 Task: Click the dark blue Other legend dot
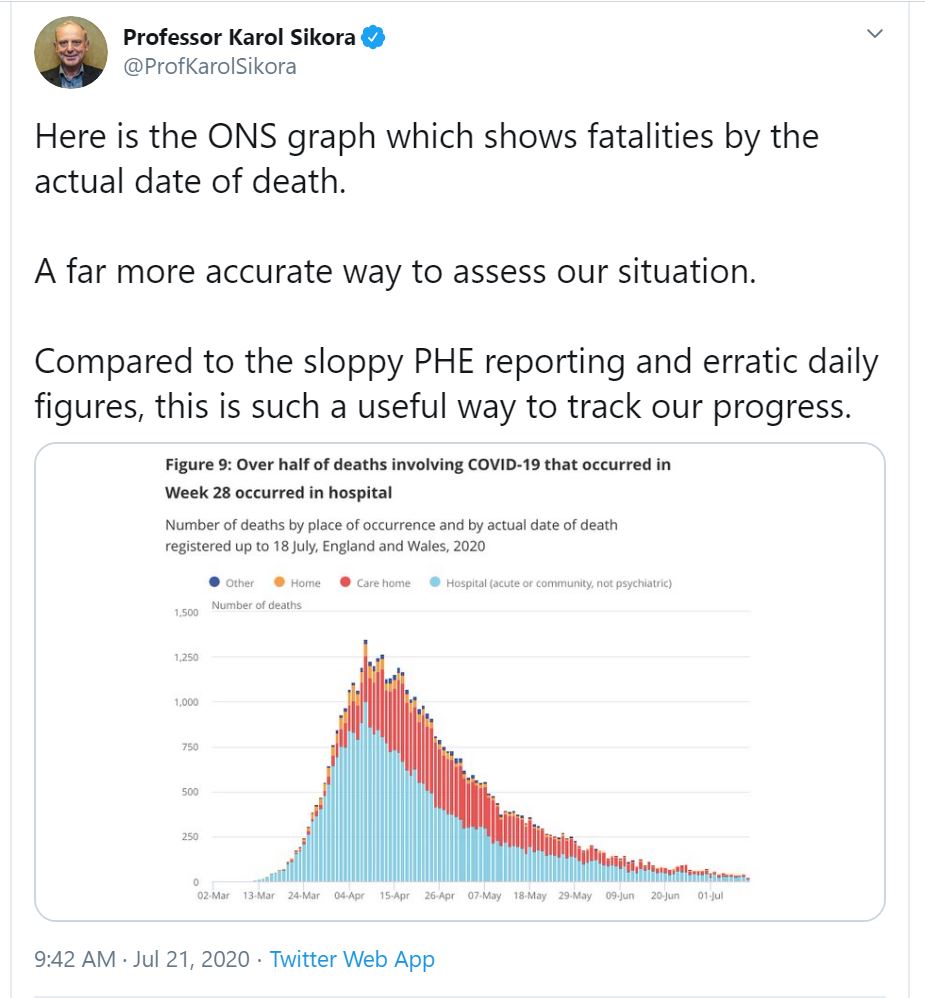click(213, 582)
